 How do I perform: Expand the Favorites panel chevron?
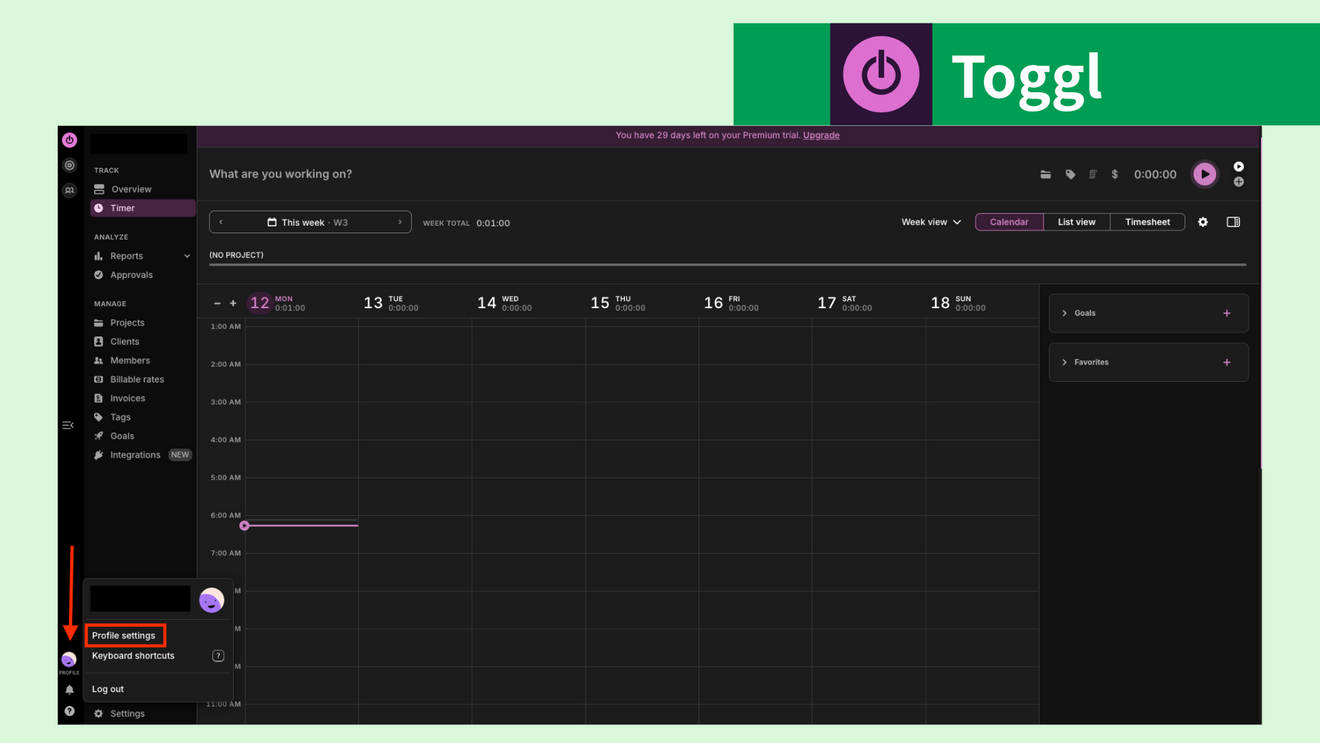click(1064, 362)
